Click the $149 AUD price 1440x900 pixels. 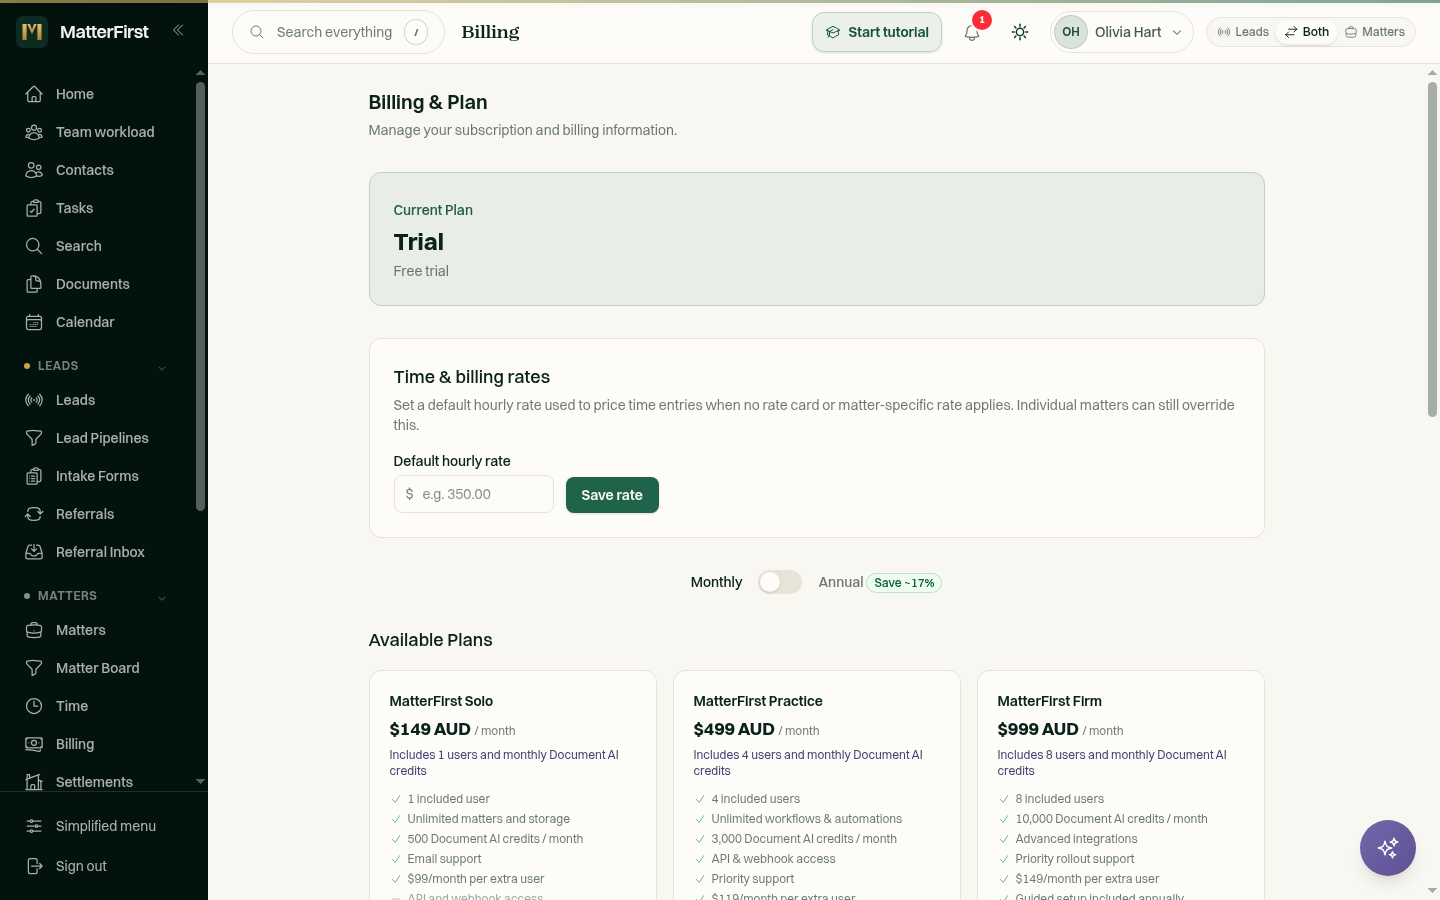click(x=430, y=729)
